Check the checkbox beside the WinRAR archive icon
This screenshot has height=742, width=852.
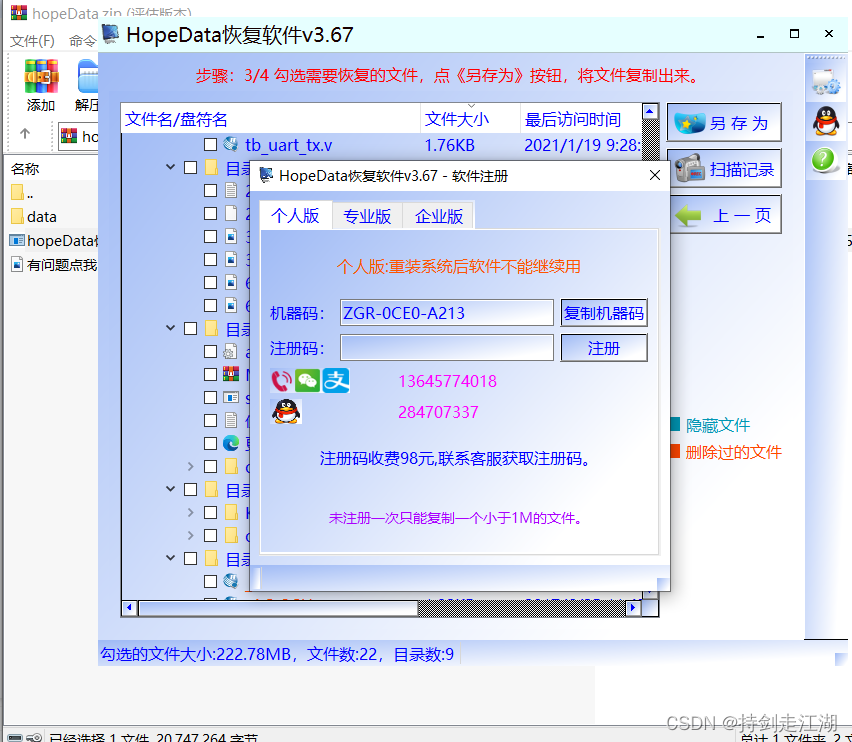[210, 374]
